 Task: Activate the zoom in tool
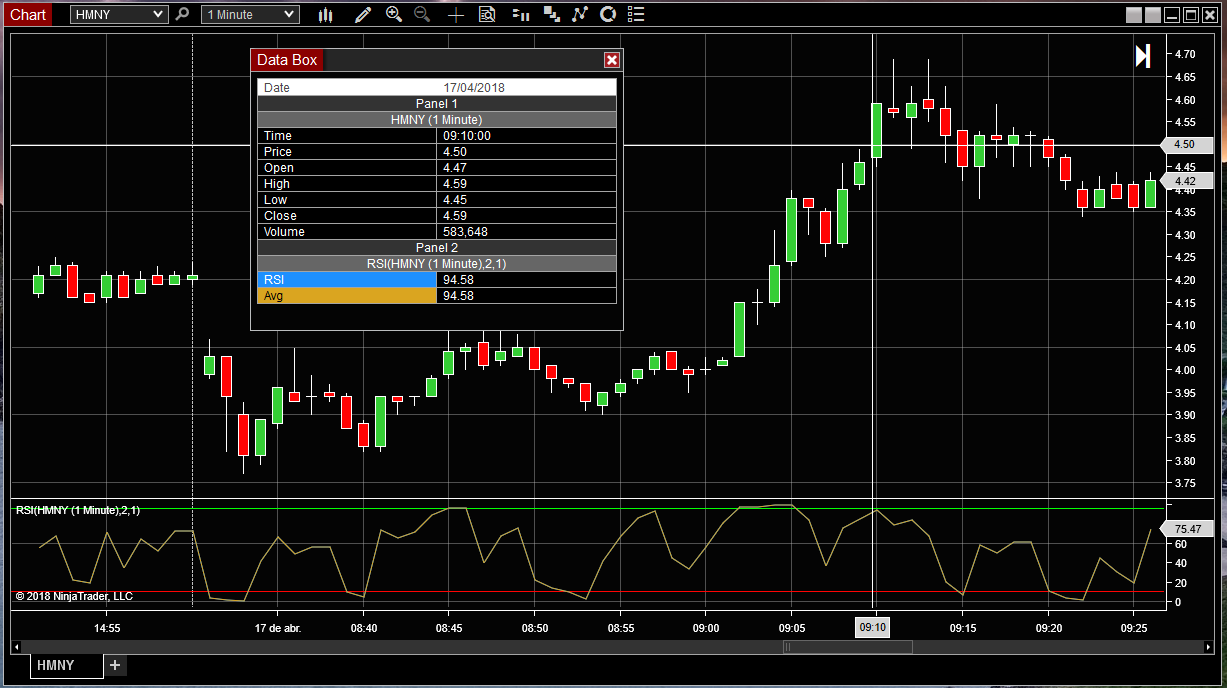click(393, 14)
